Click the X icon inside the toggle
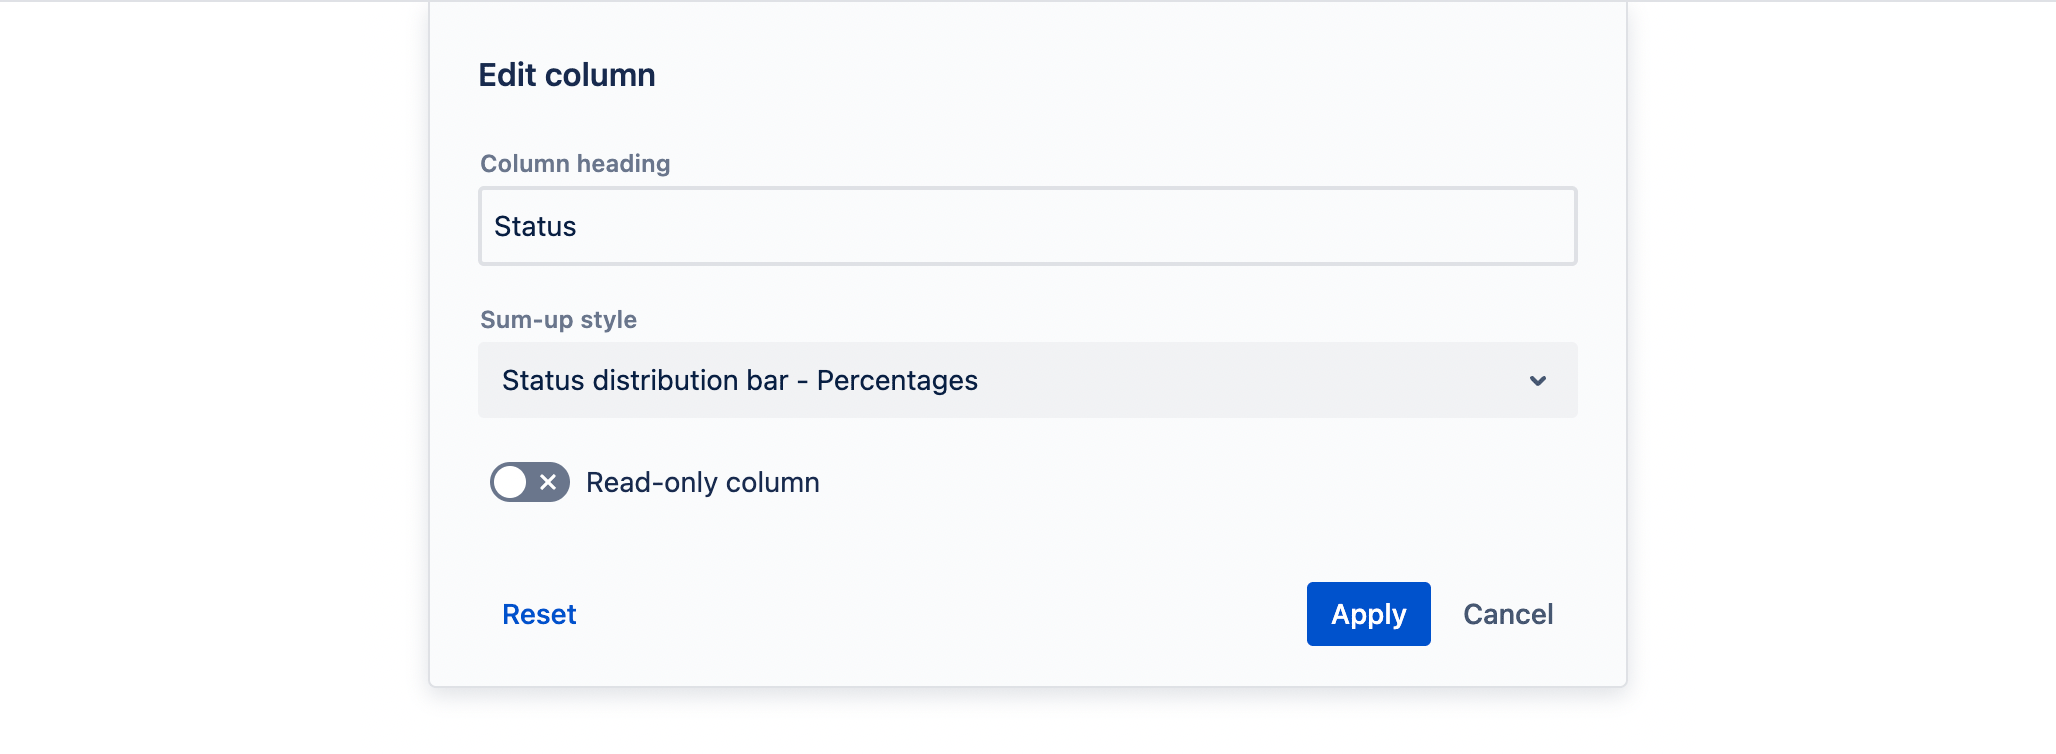Screen dimensions: 2056x754 coord(548,482)
